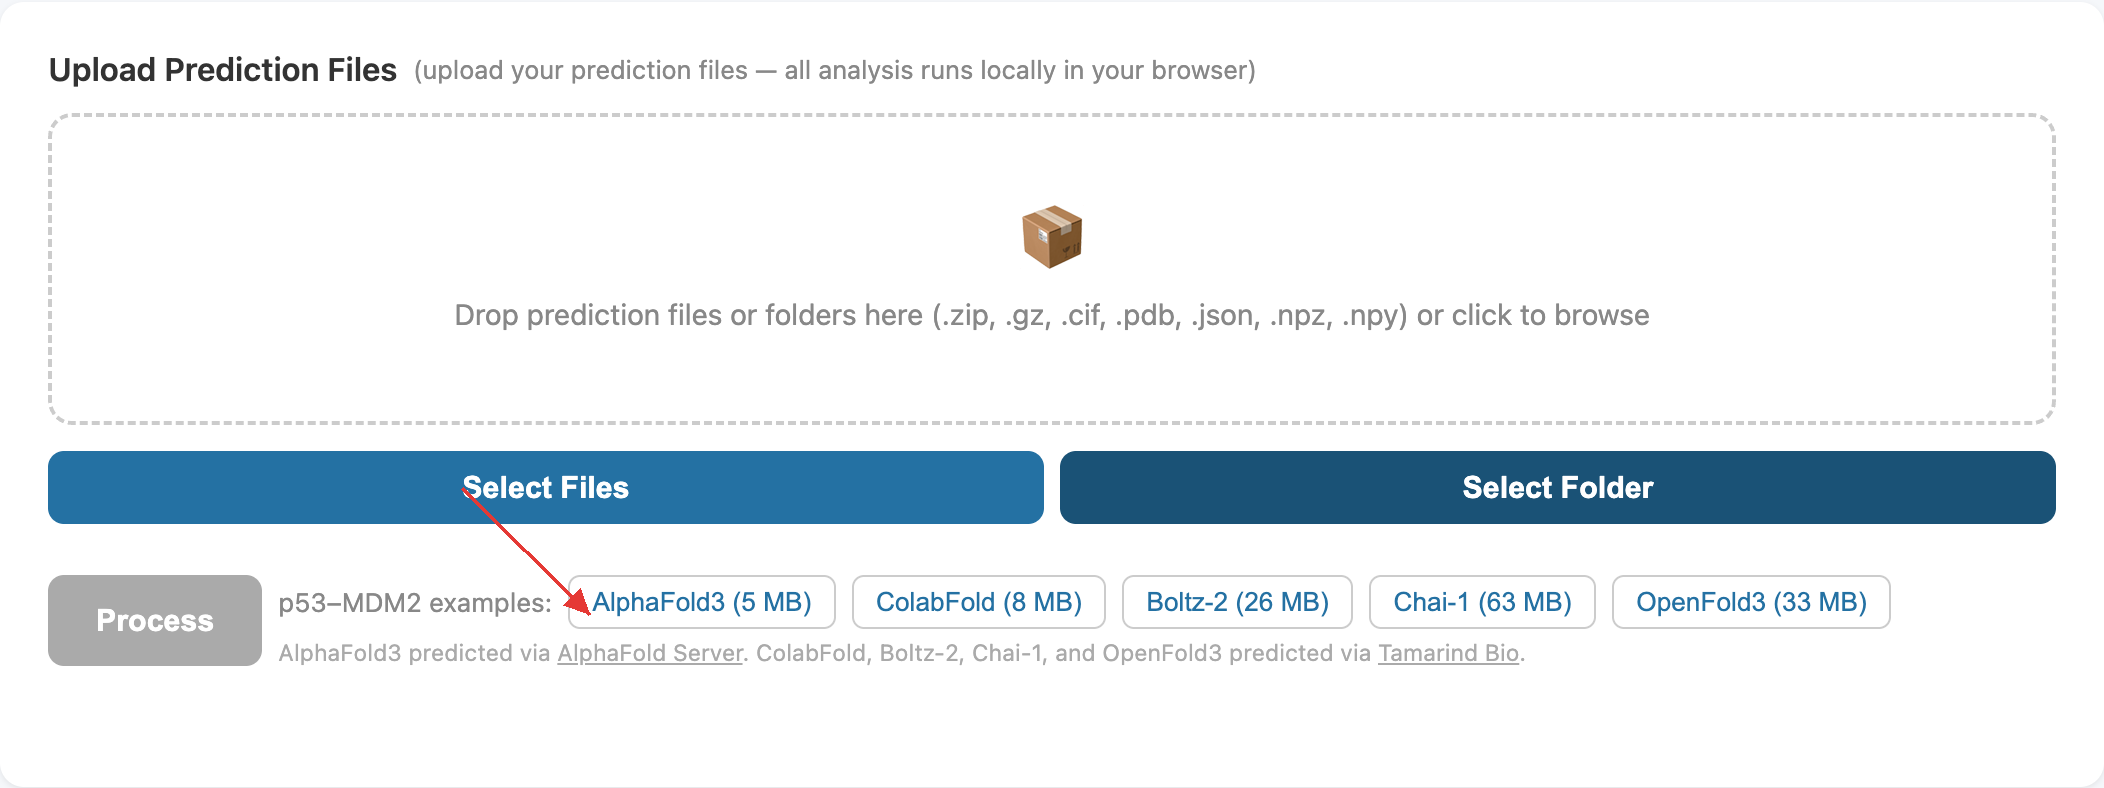2104x788 pixels.
Task: Click the gray Process button
Action: (155, 620)
